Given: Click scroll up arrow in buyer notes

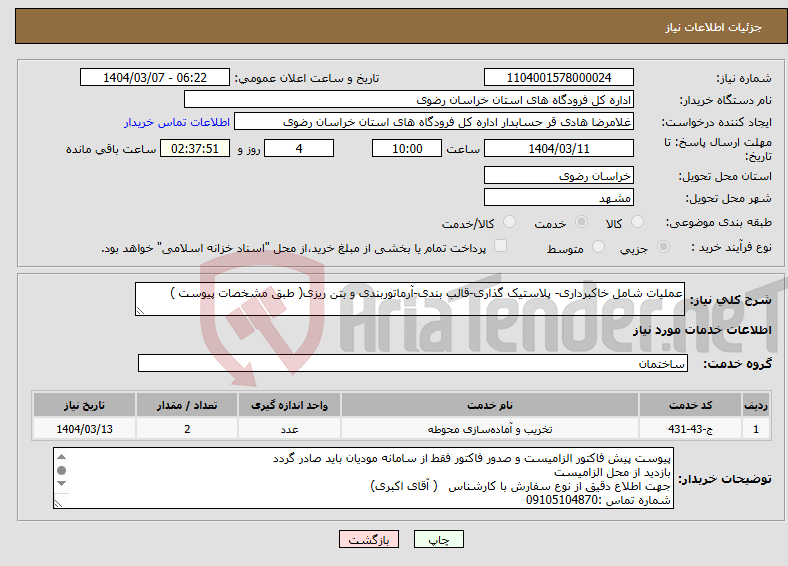Looking at the screenshot, I should 62,456.
